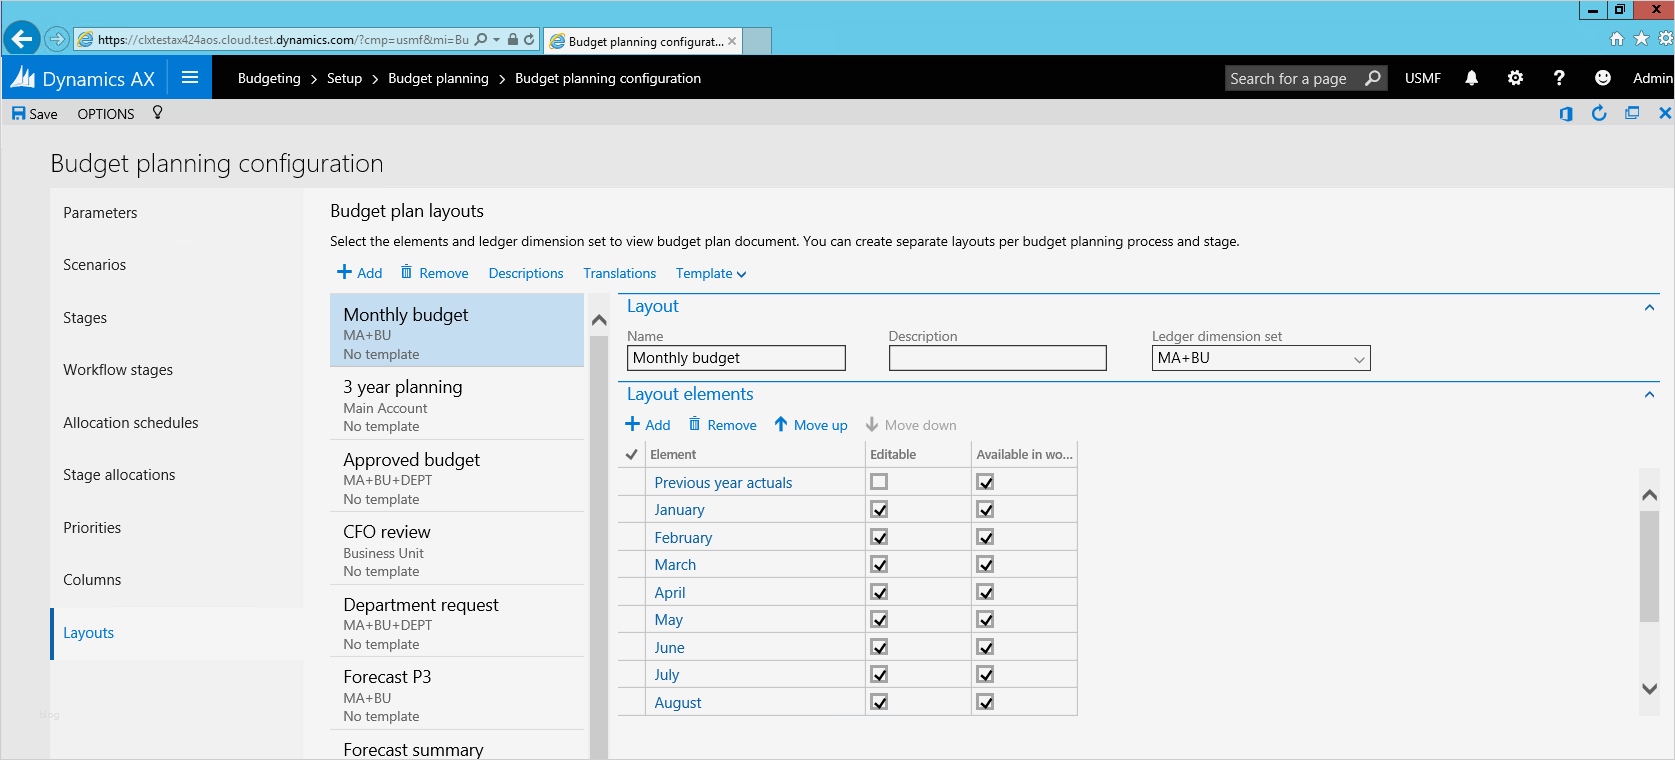Toggle Available in worksheet for August

click(x=985, y=702)
